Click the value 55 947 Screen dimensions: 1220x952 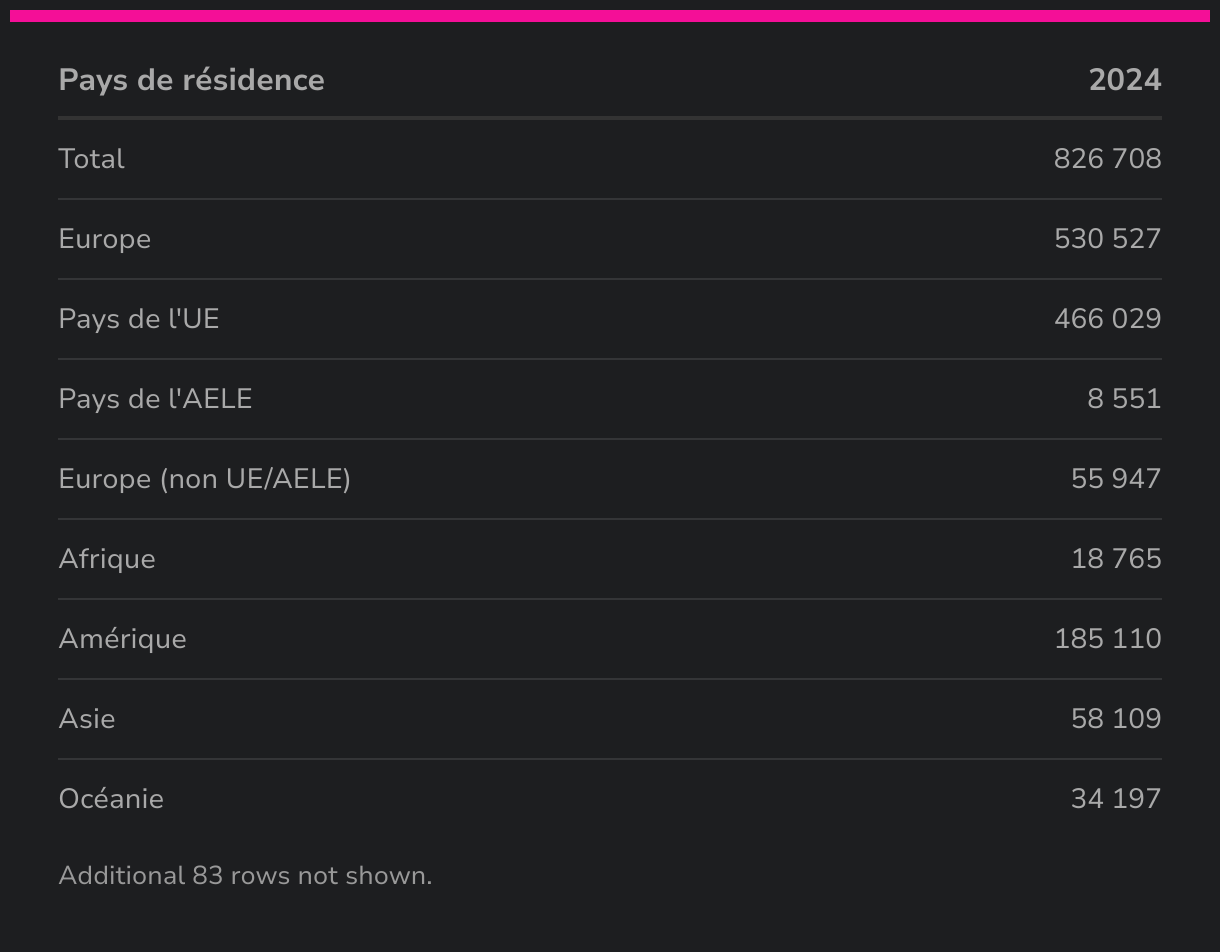[1115, 479]
